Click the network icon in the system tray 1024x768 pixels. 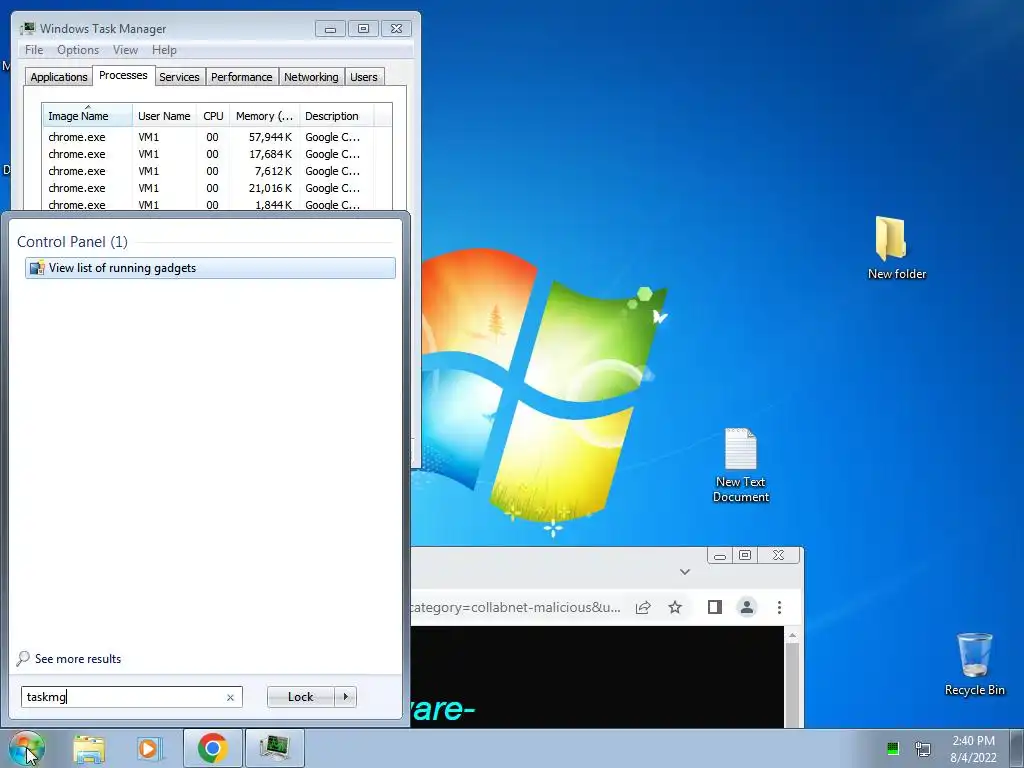pos(923,748)
